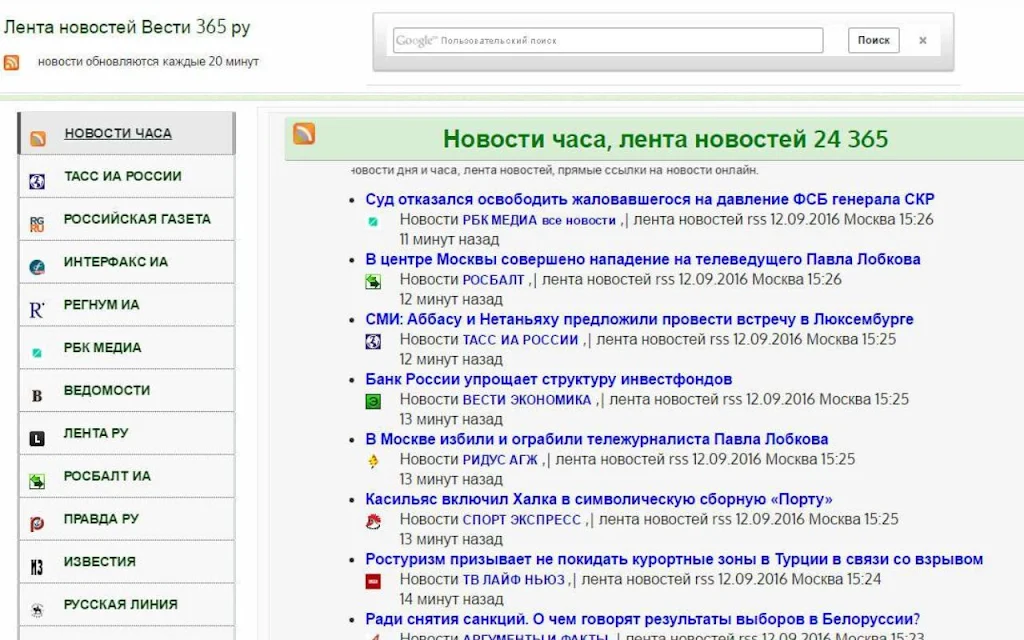This screenshot has width=1024, height=640.
Task: Clear the search with the × button
Action: coord(923,40)
